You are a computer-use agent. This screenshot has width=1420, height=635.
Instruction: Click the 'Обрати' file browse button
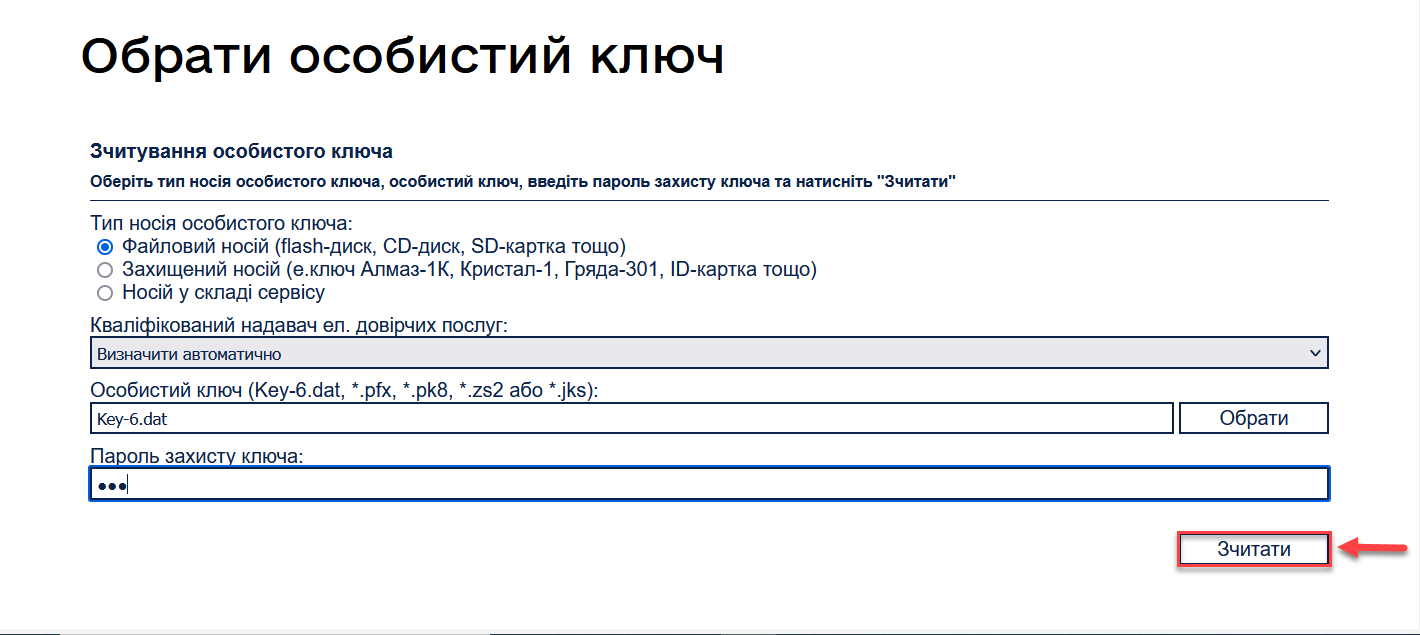click(1253, 418)
